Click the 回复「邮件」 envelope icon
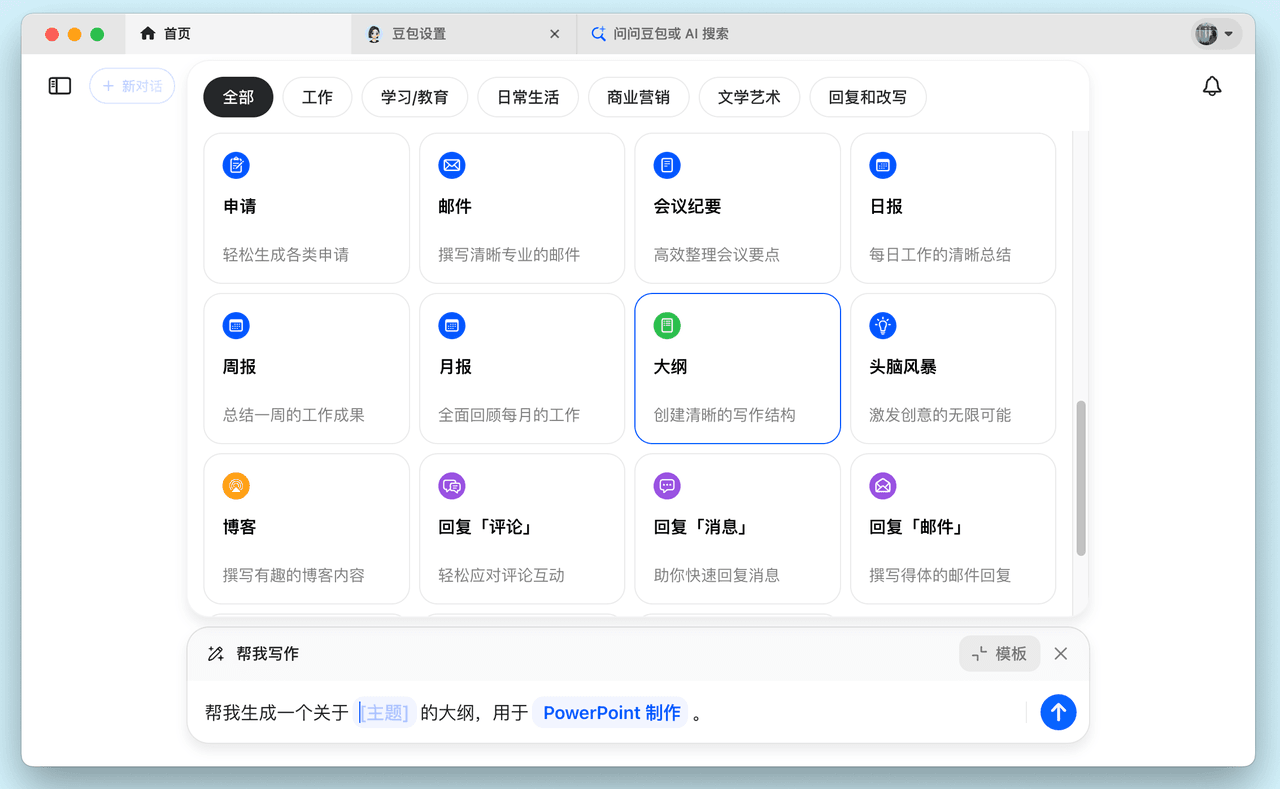The height and width of the screenshot is (789, 1280). pos(883,486)
